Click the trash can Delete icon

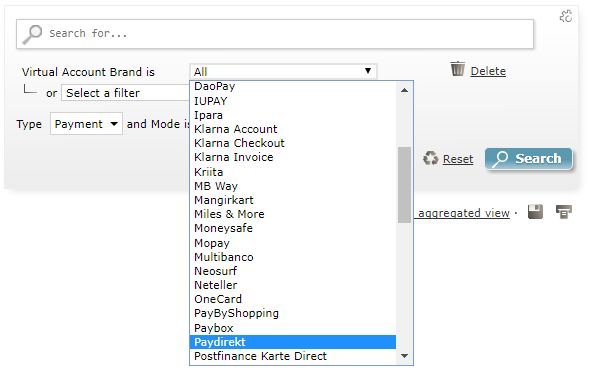458,69
